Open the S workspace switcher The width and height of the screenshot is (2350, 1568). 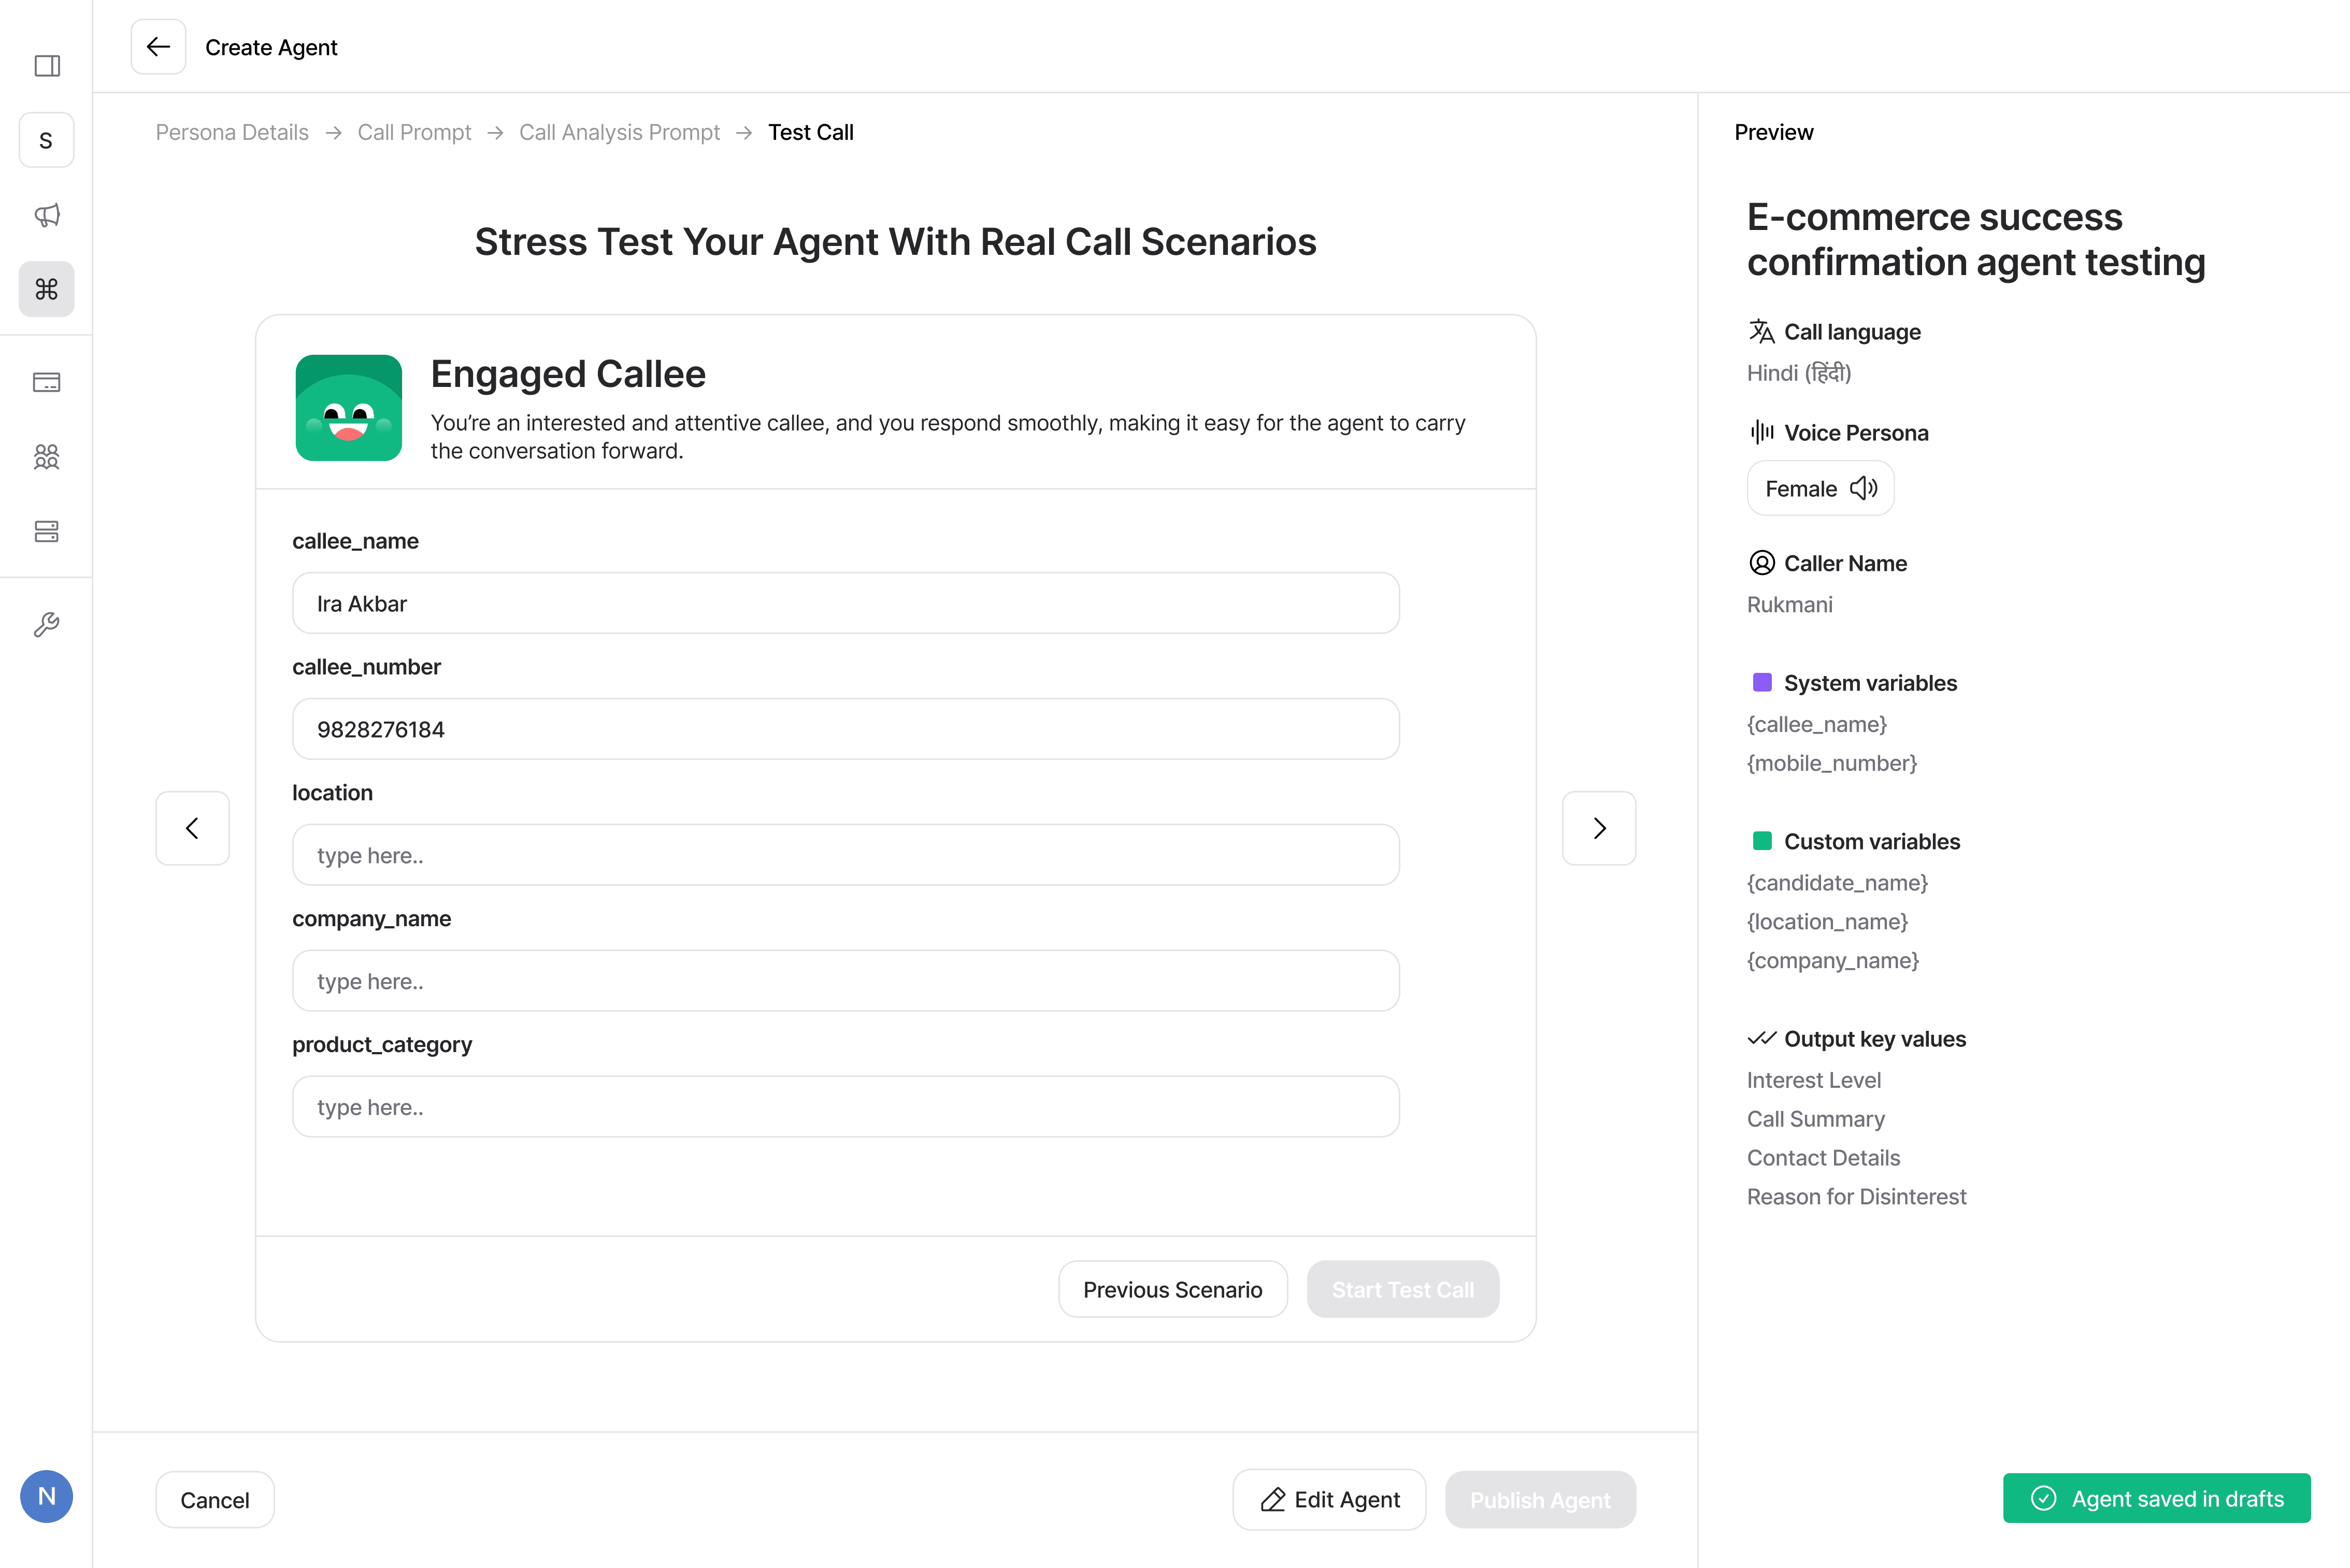pyautogui.click(x=46, y=140)
